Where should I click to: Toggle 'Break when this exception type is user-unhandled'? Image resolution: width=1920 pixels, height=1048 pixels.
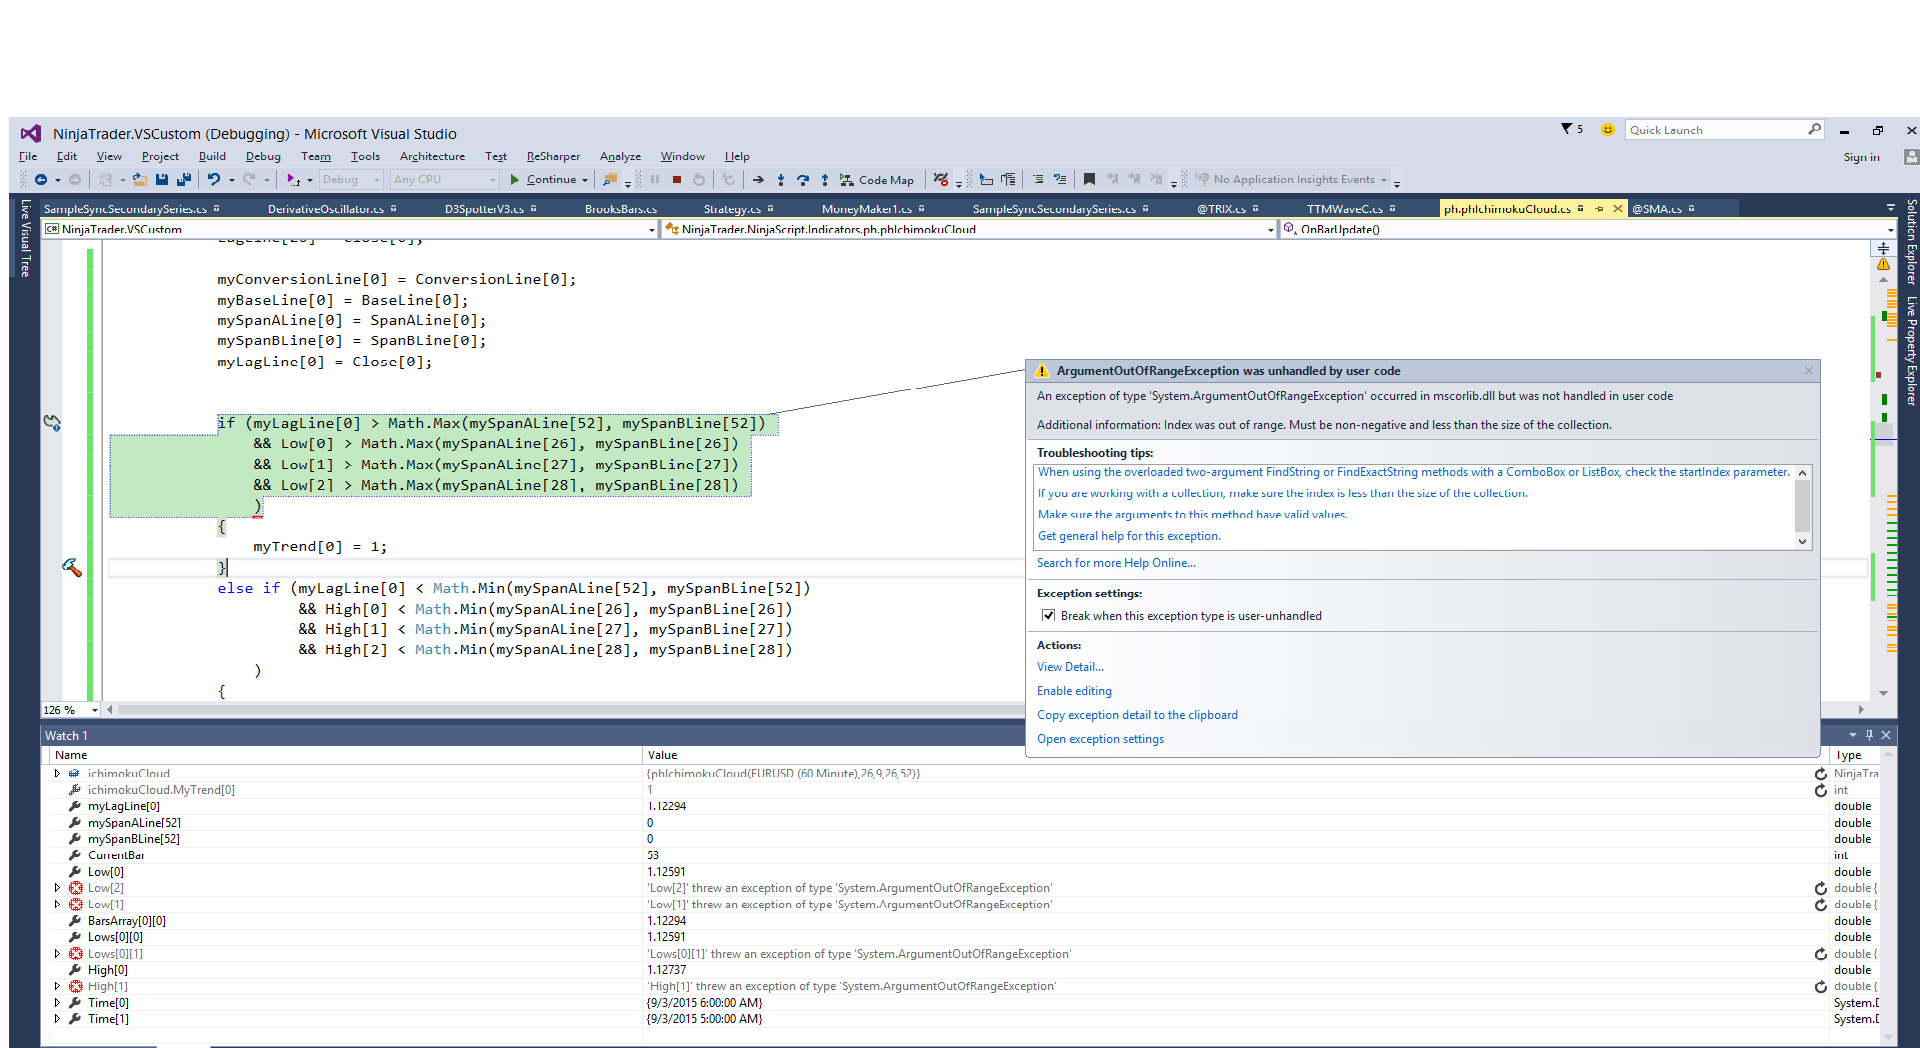[1048, 616]
